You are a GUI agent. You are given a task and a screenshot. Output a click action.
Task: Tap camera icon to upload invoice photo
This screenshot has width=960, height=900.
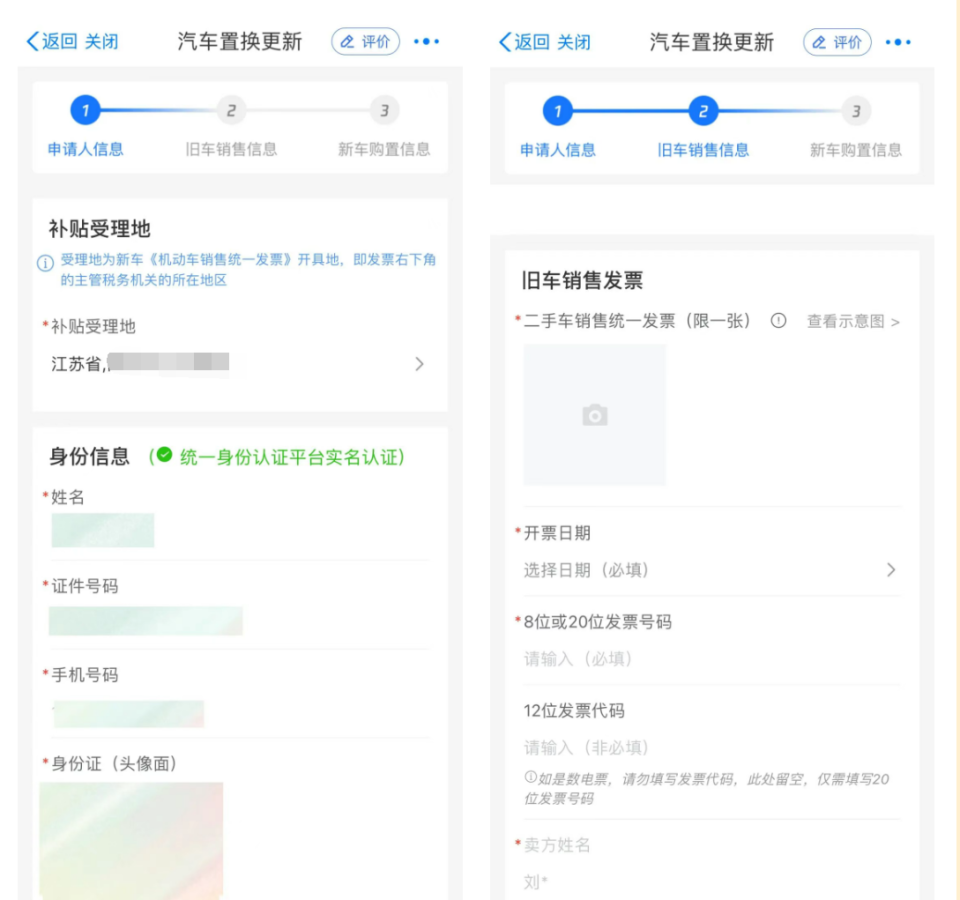594,415
